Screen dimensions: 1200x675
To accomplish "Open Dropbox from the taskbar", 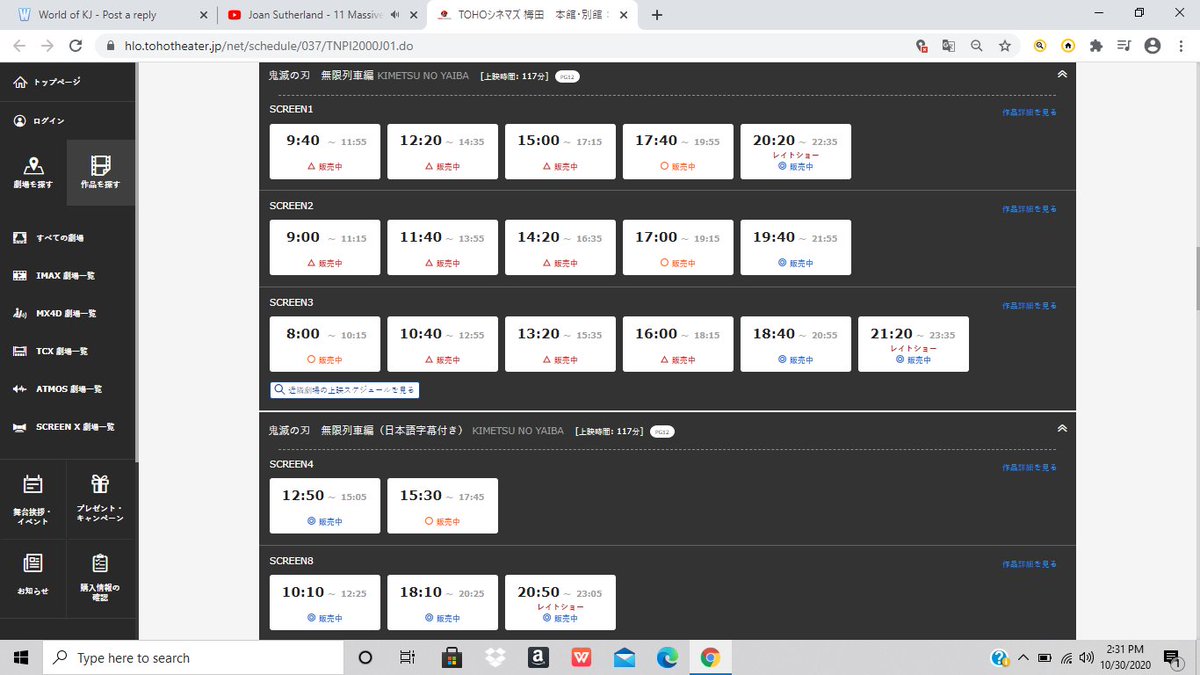I will click(495, 657).
